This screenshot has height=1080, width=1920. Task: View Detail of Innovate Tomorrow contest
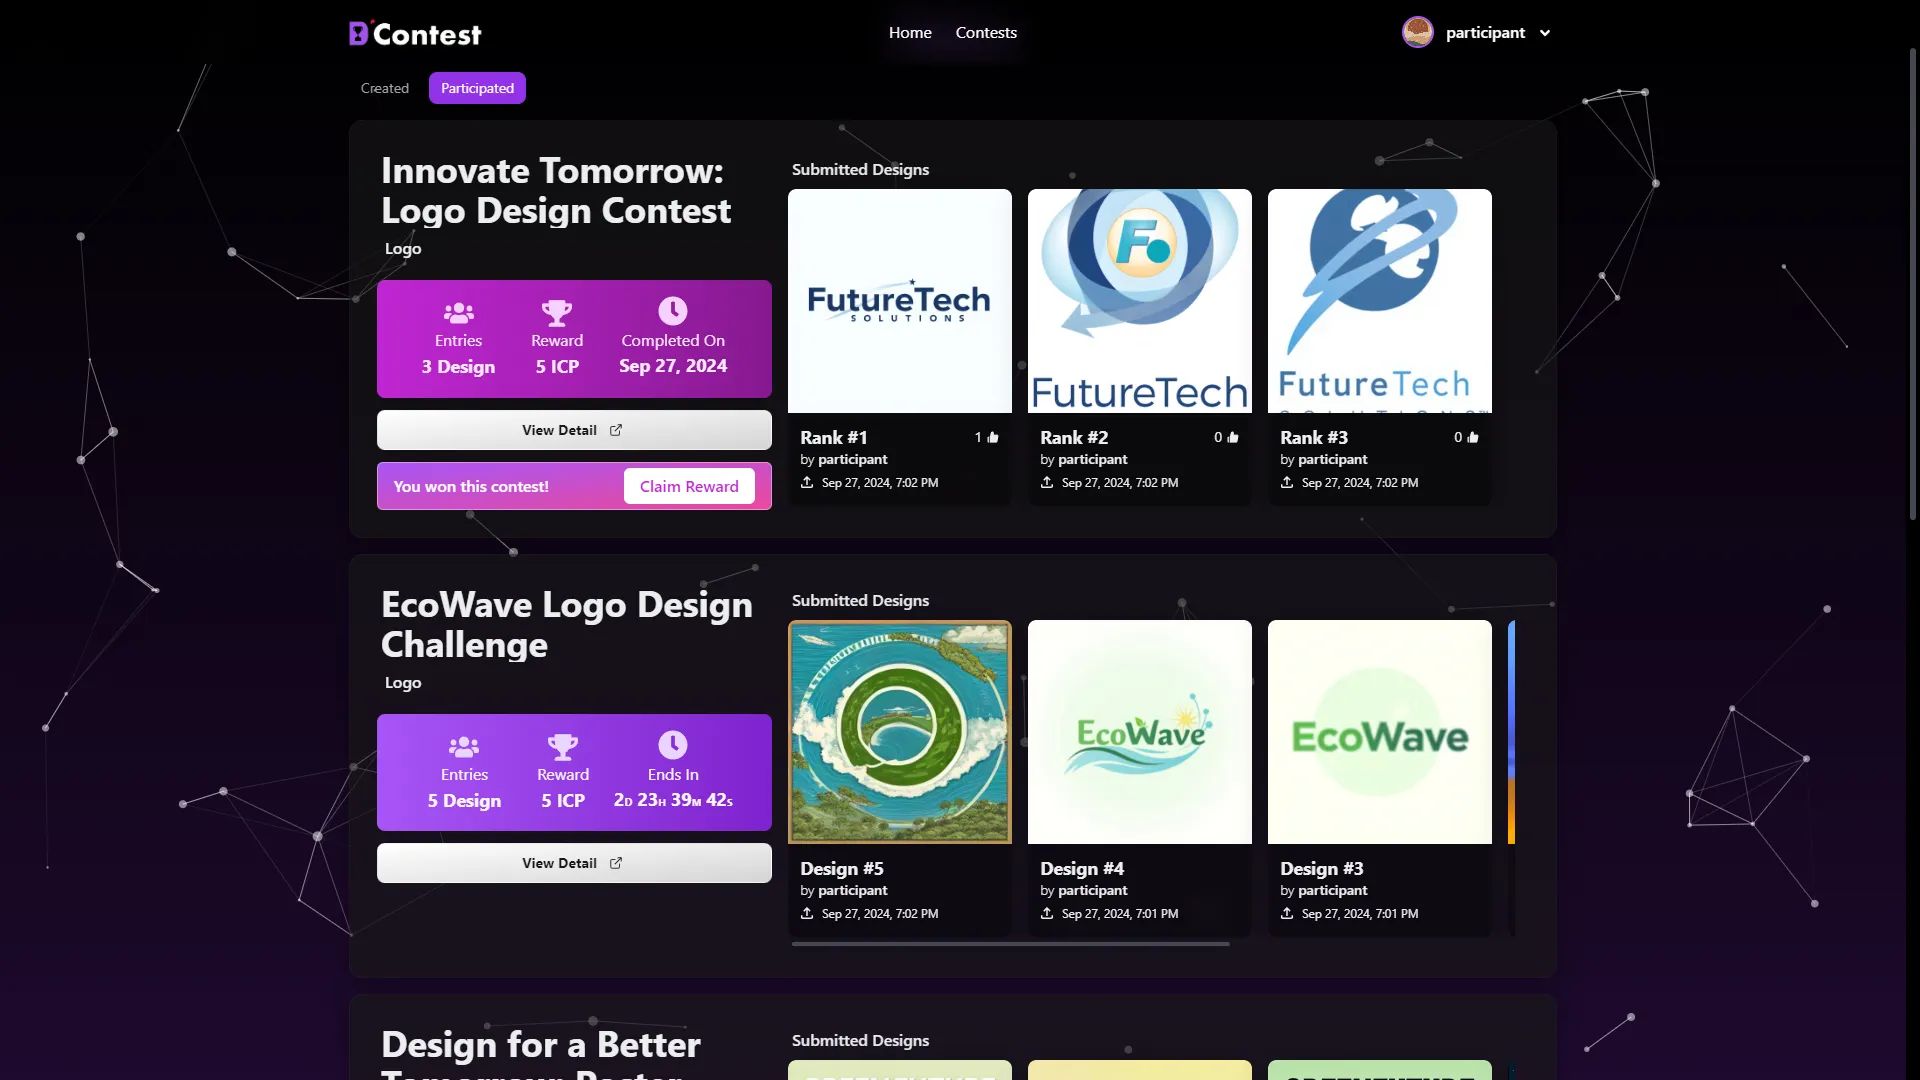coord(573,430)
